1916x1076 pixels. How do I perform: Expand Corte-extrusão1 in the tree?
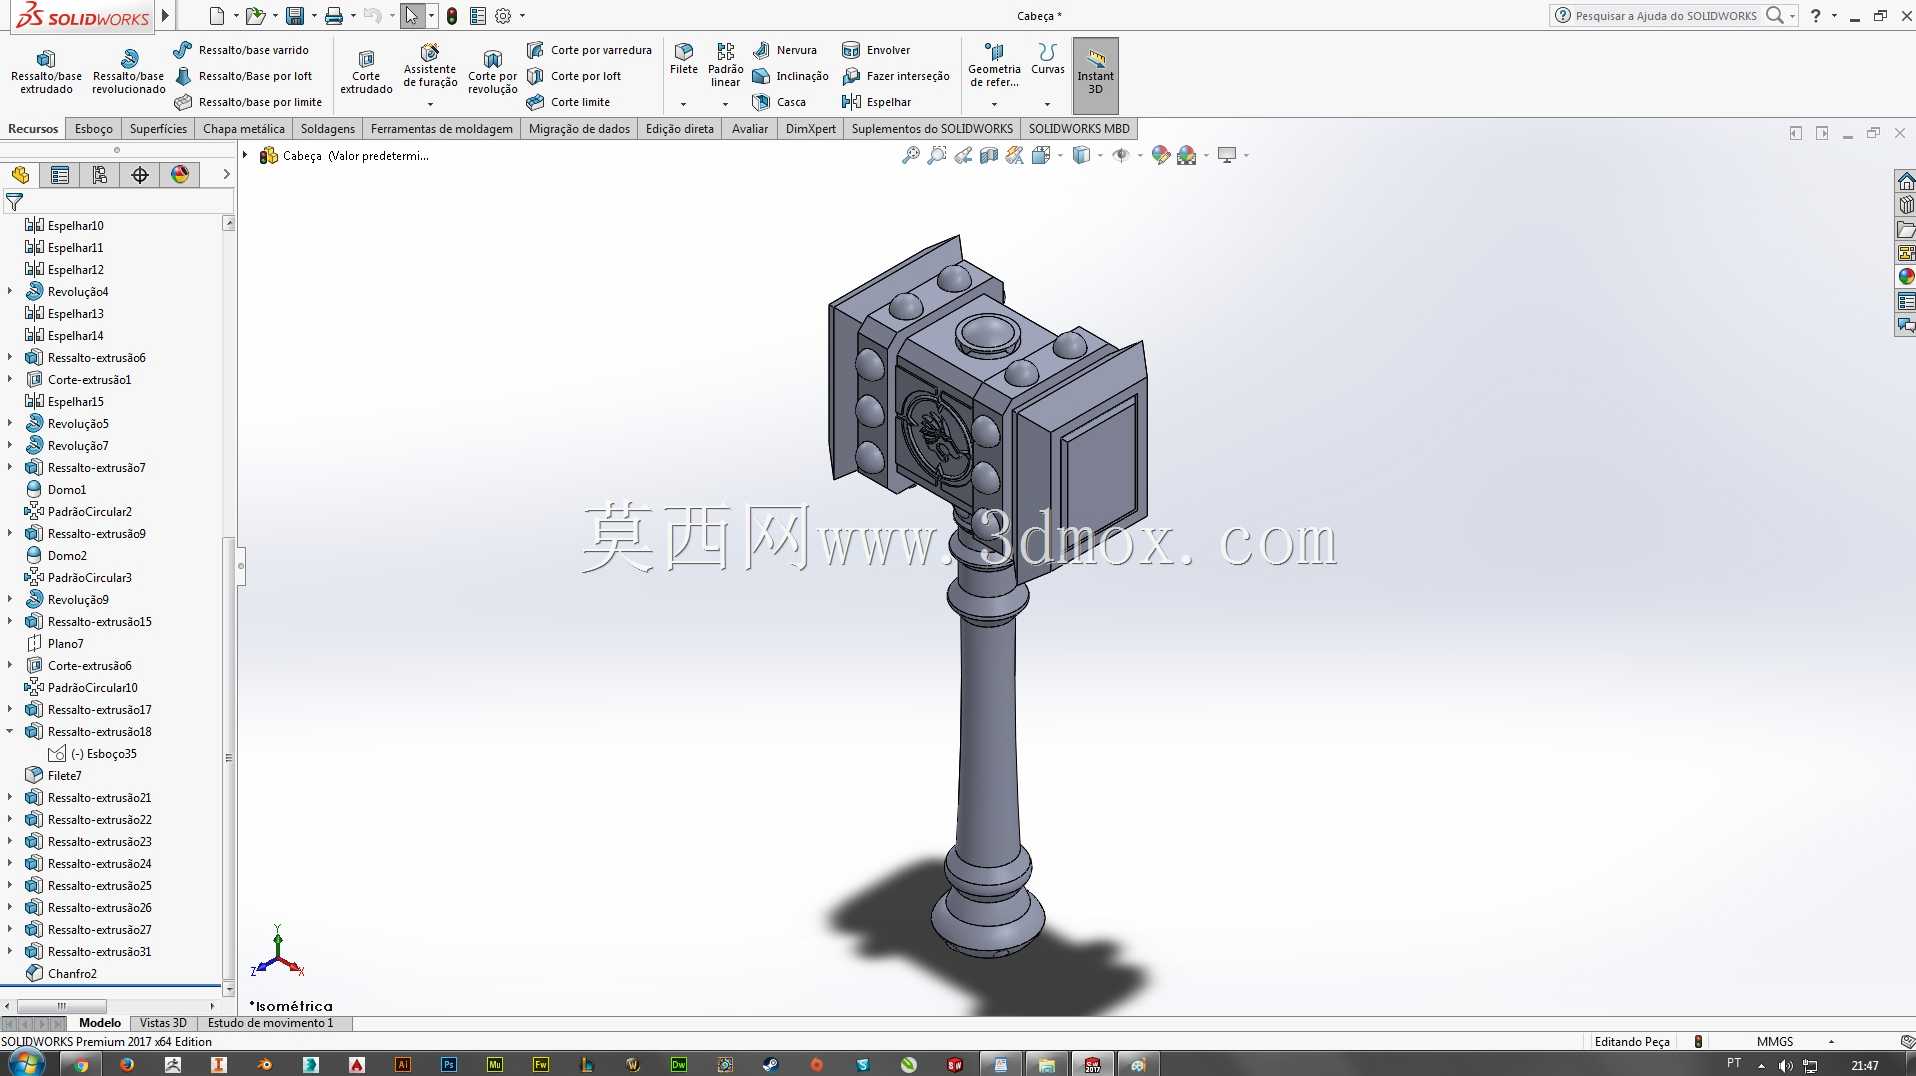[10, 379]
